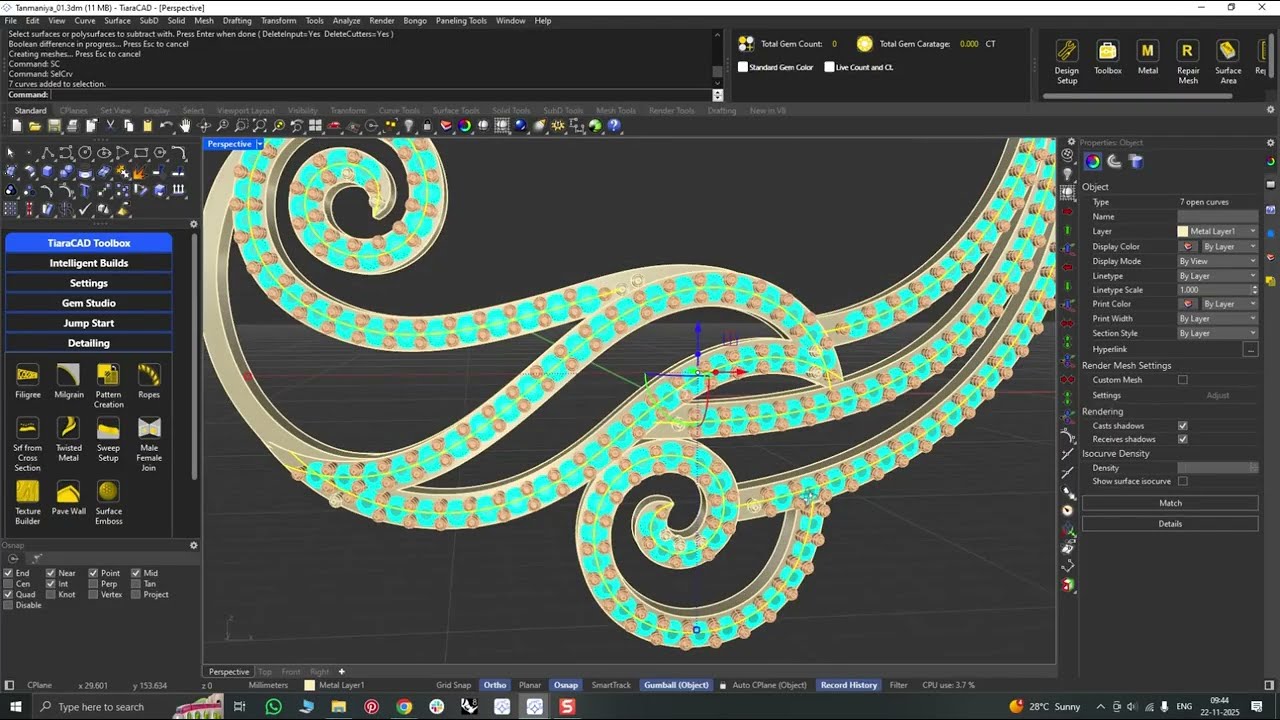1280x720 pixels.
Task: Click the Lock icon in Standard toolbar
Action: click(427, 126)
